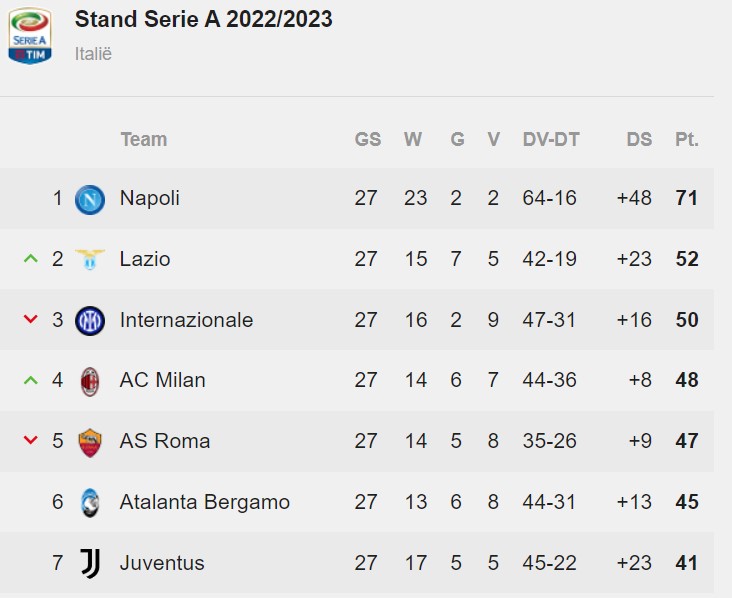Click the Napoli club crest
Viewport: 732px width, 598px height.
tap(90, 200)
